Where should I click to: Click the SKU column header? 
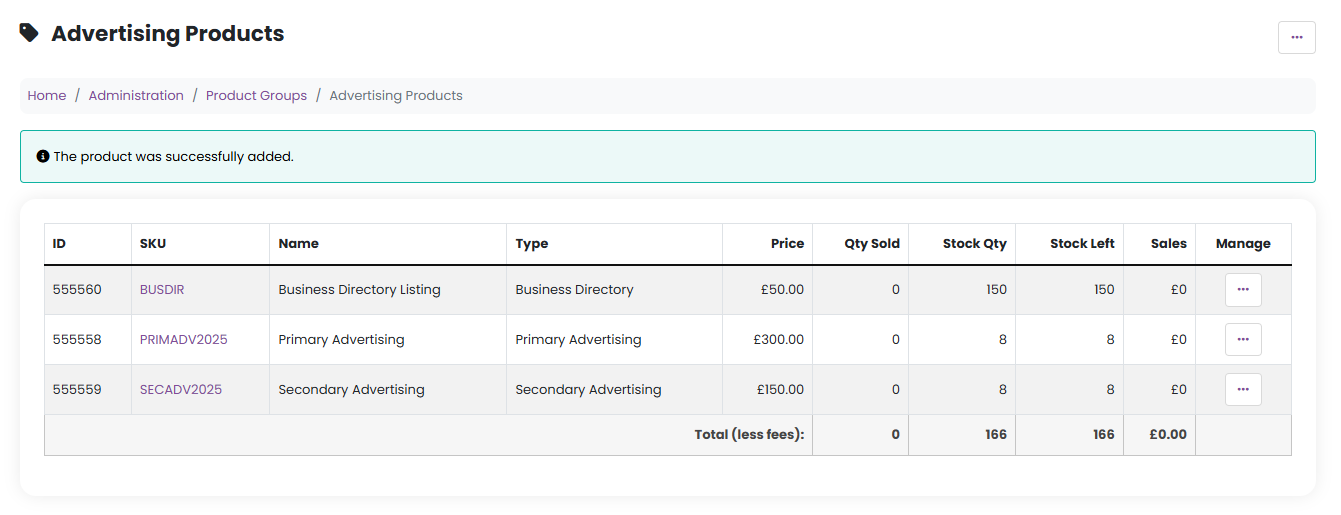click(153, 244)
